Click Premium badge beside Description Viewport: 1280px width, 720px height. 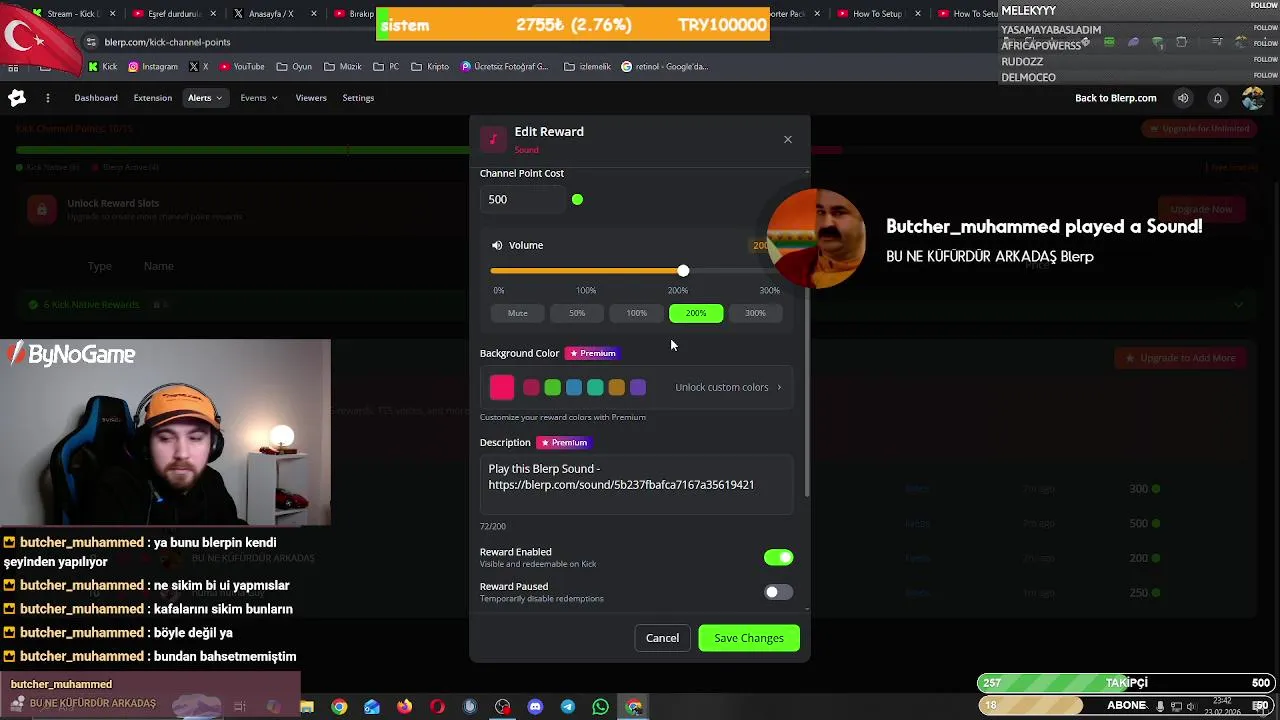[564, 443]
